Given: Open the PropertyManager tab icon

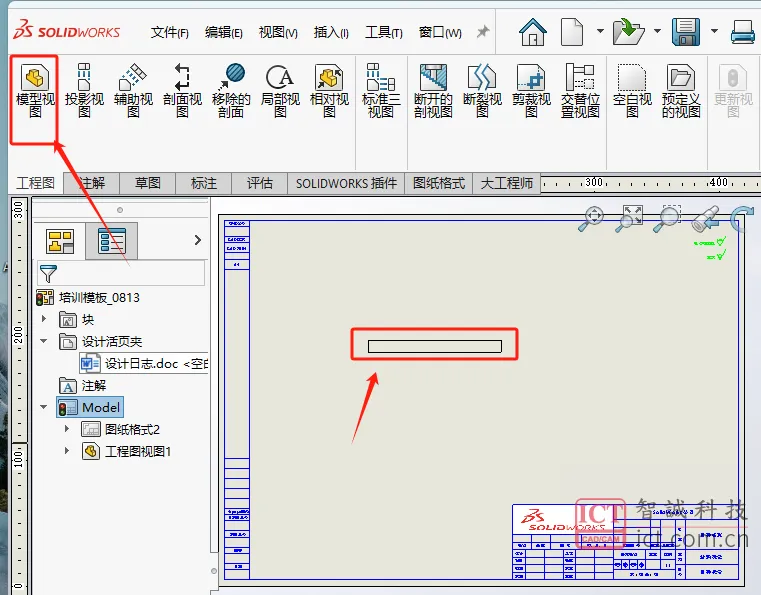Looking at the screenshot, I should [x=112, y=241].
